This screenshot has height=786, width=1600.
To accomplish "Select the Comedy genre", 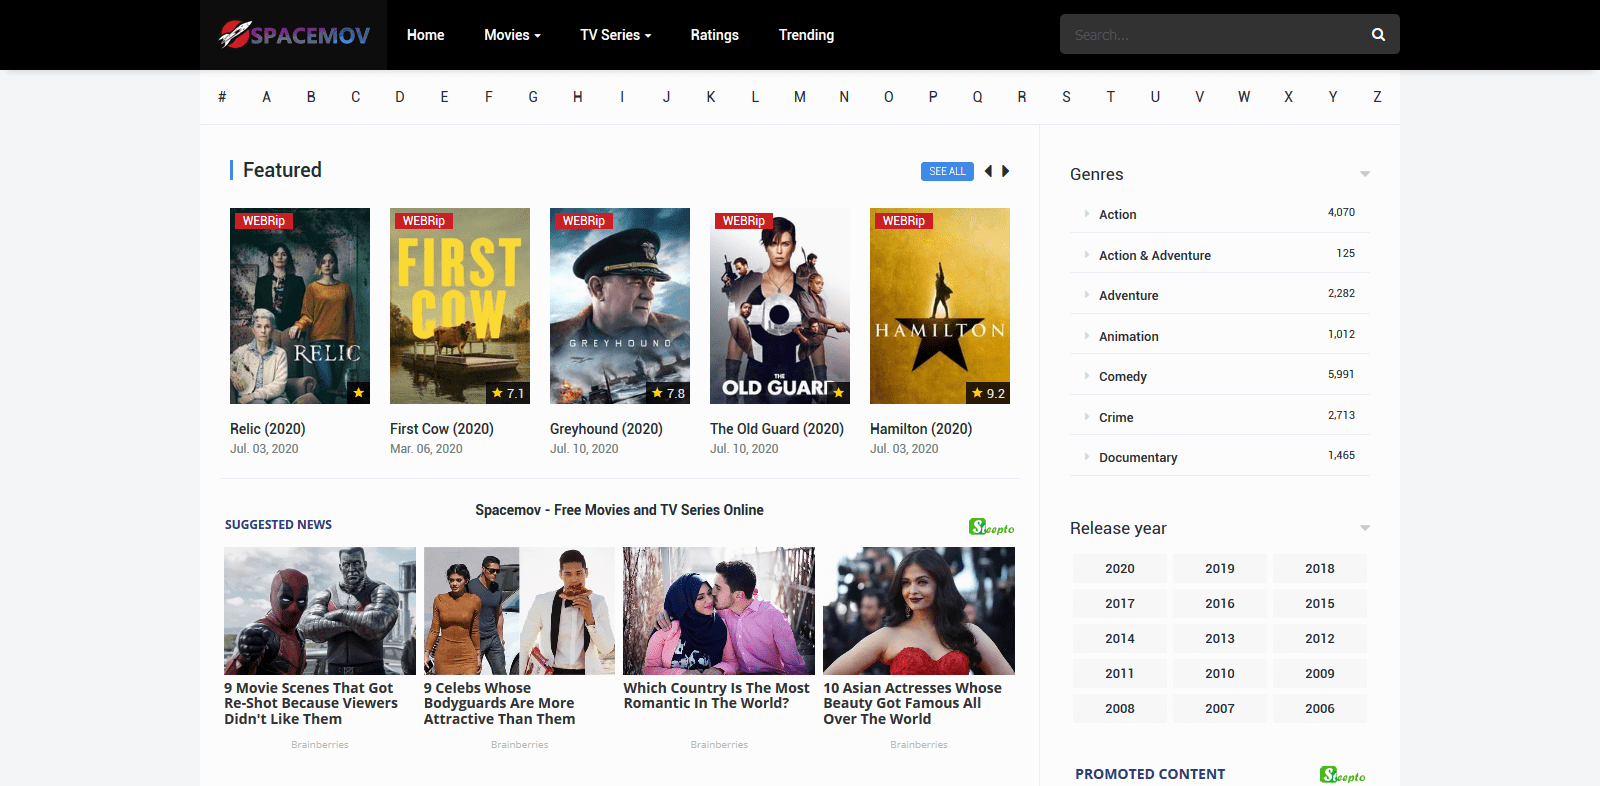I will click(1123, 376).
